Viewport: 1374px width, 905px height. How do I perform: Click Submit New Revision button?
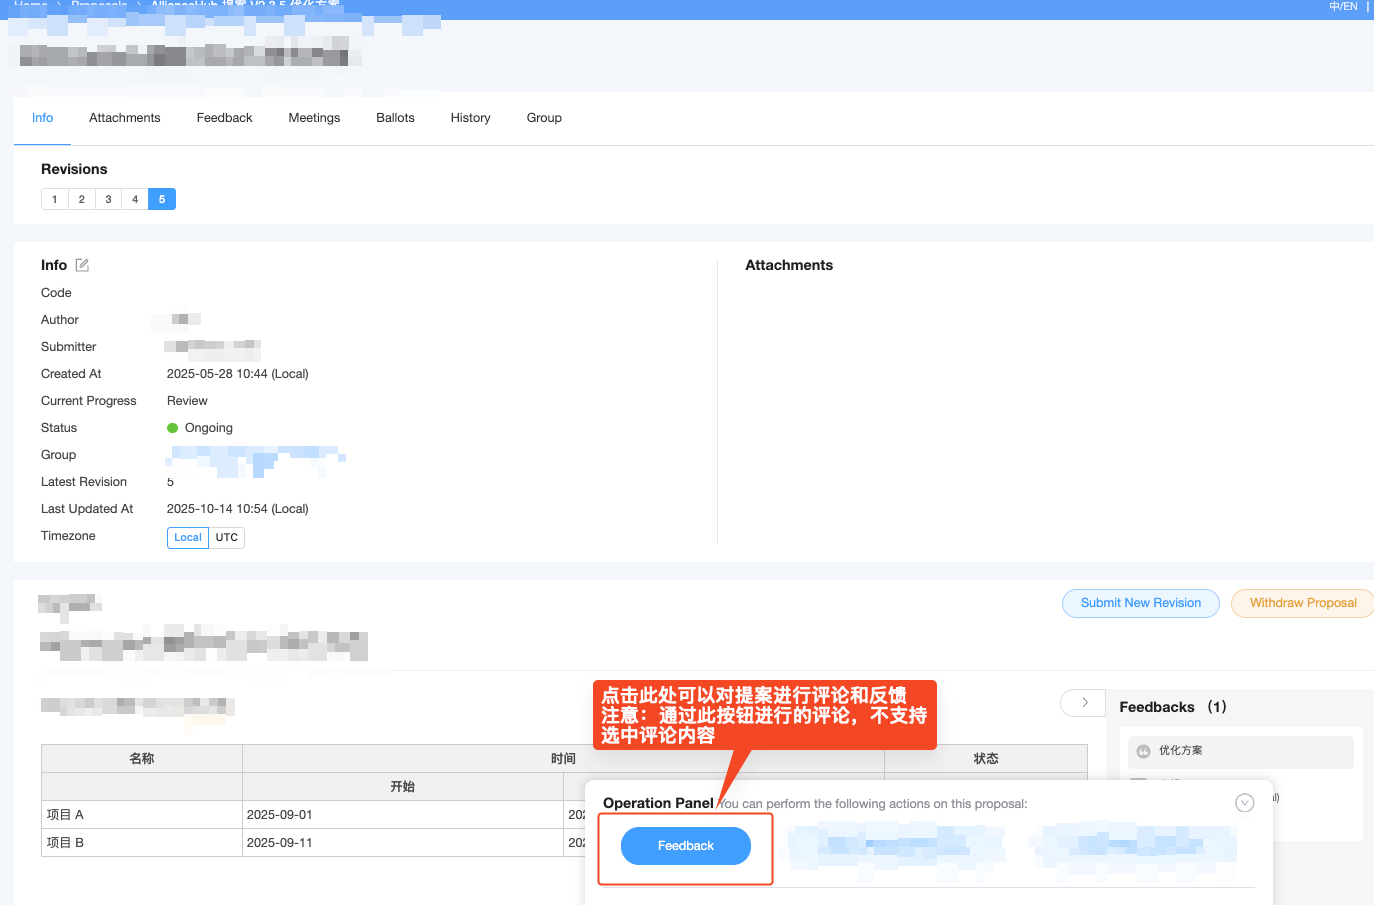1140,603
